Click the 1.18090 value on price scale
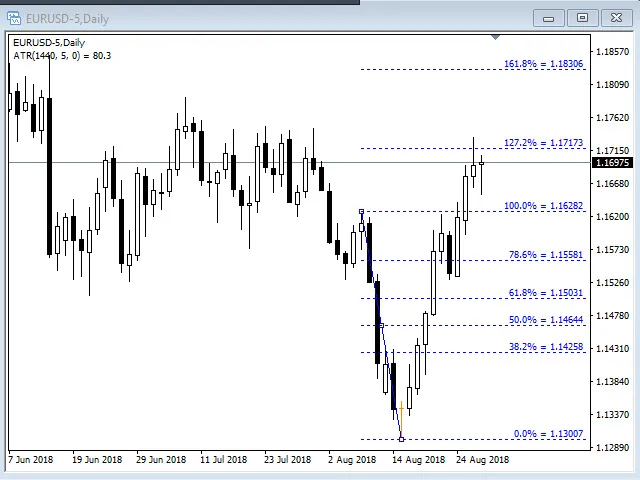 pos(611,85)
